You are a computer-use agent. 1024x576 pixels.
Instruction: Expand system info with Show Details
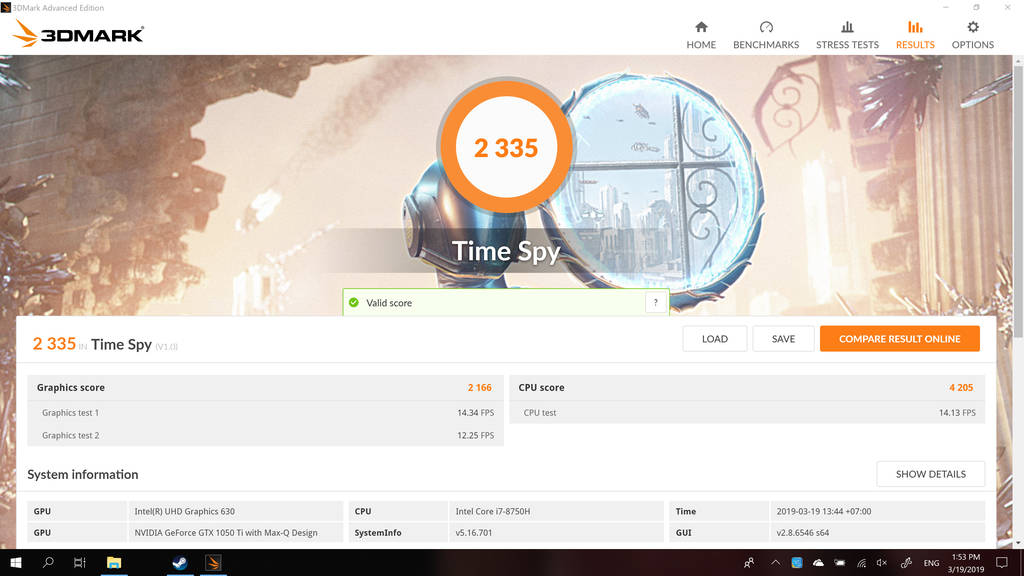930,474
